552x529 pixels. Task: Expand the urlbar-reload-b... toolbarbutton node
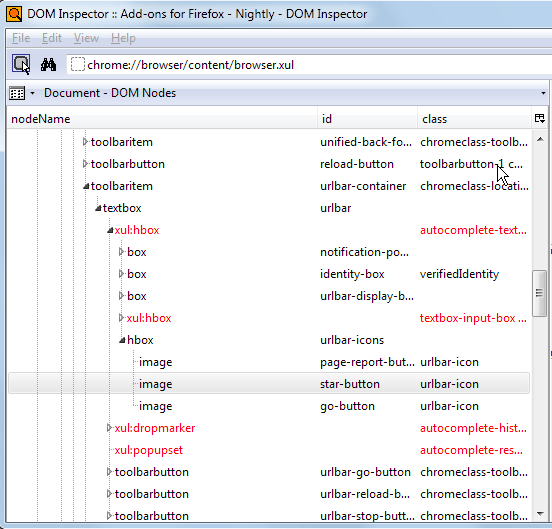click(x=109, y=494)
